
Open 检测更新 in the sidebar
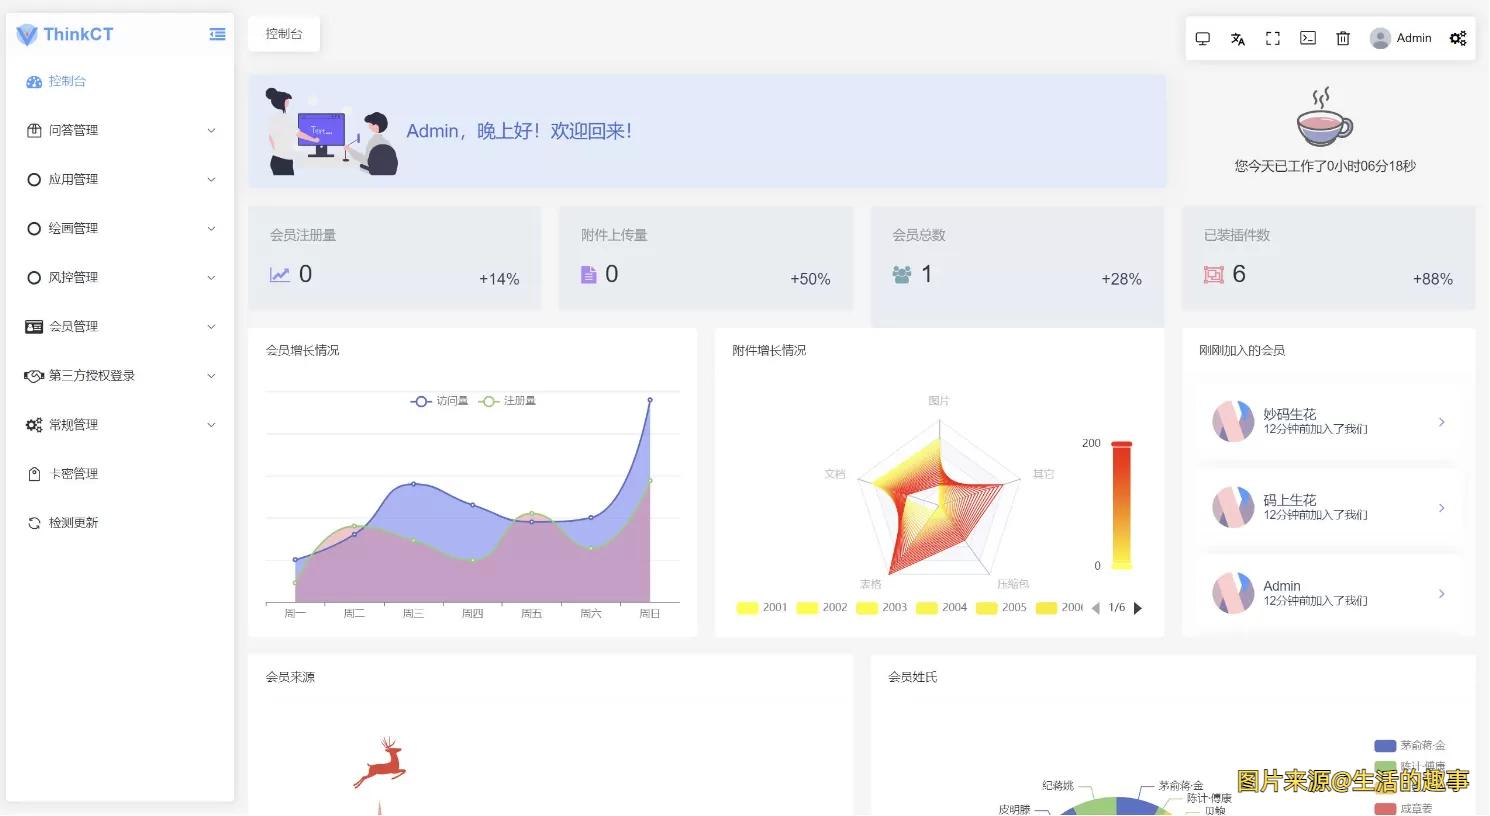[x=74, y=523]
